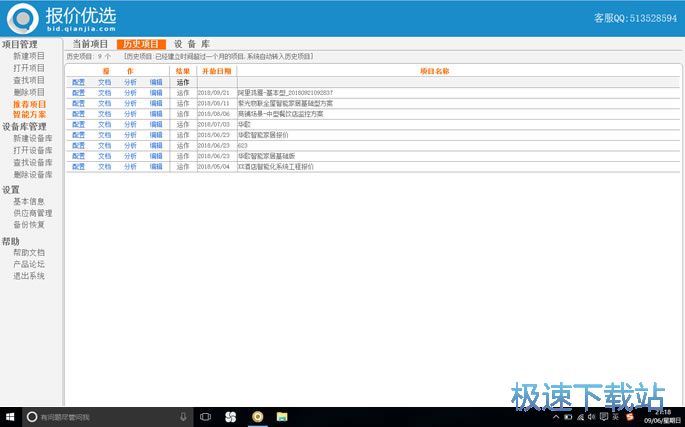Screen dimensions: 685x427
Task: Open the Windows Start menu
Action: coord(9,416)
